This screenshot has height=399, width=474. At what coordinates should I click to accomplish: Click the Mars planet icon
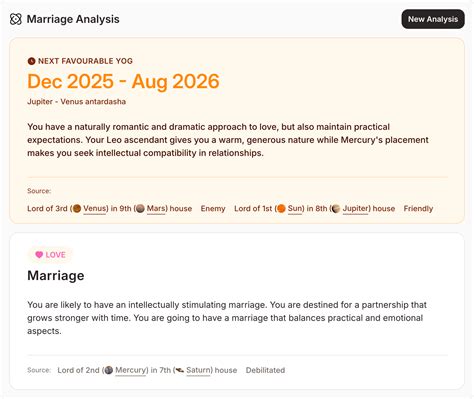click(x=140, y=209)
